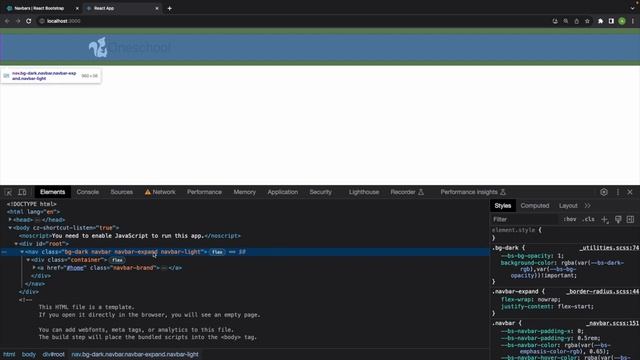This screenshot has width=640, height=360.
Task: Close the React App tab
Action: coord(157,8)
